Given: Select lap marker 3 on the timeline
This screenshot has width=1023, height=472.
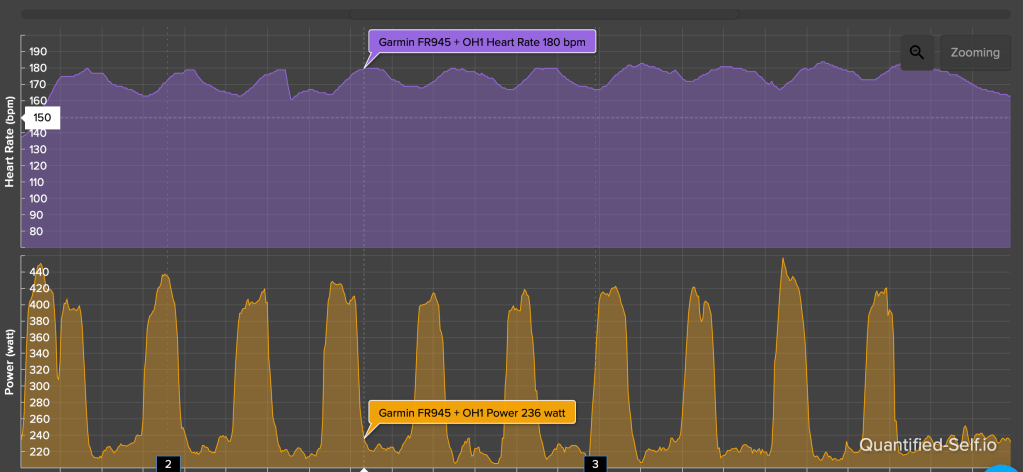Looking at the screenshot, I should tap(595, 464).
